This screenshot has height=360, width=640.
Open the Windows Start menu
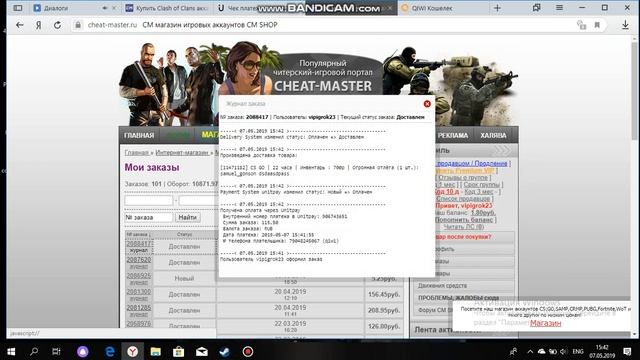(x=11, y=351)
